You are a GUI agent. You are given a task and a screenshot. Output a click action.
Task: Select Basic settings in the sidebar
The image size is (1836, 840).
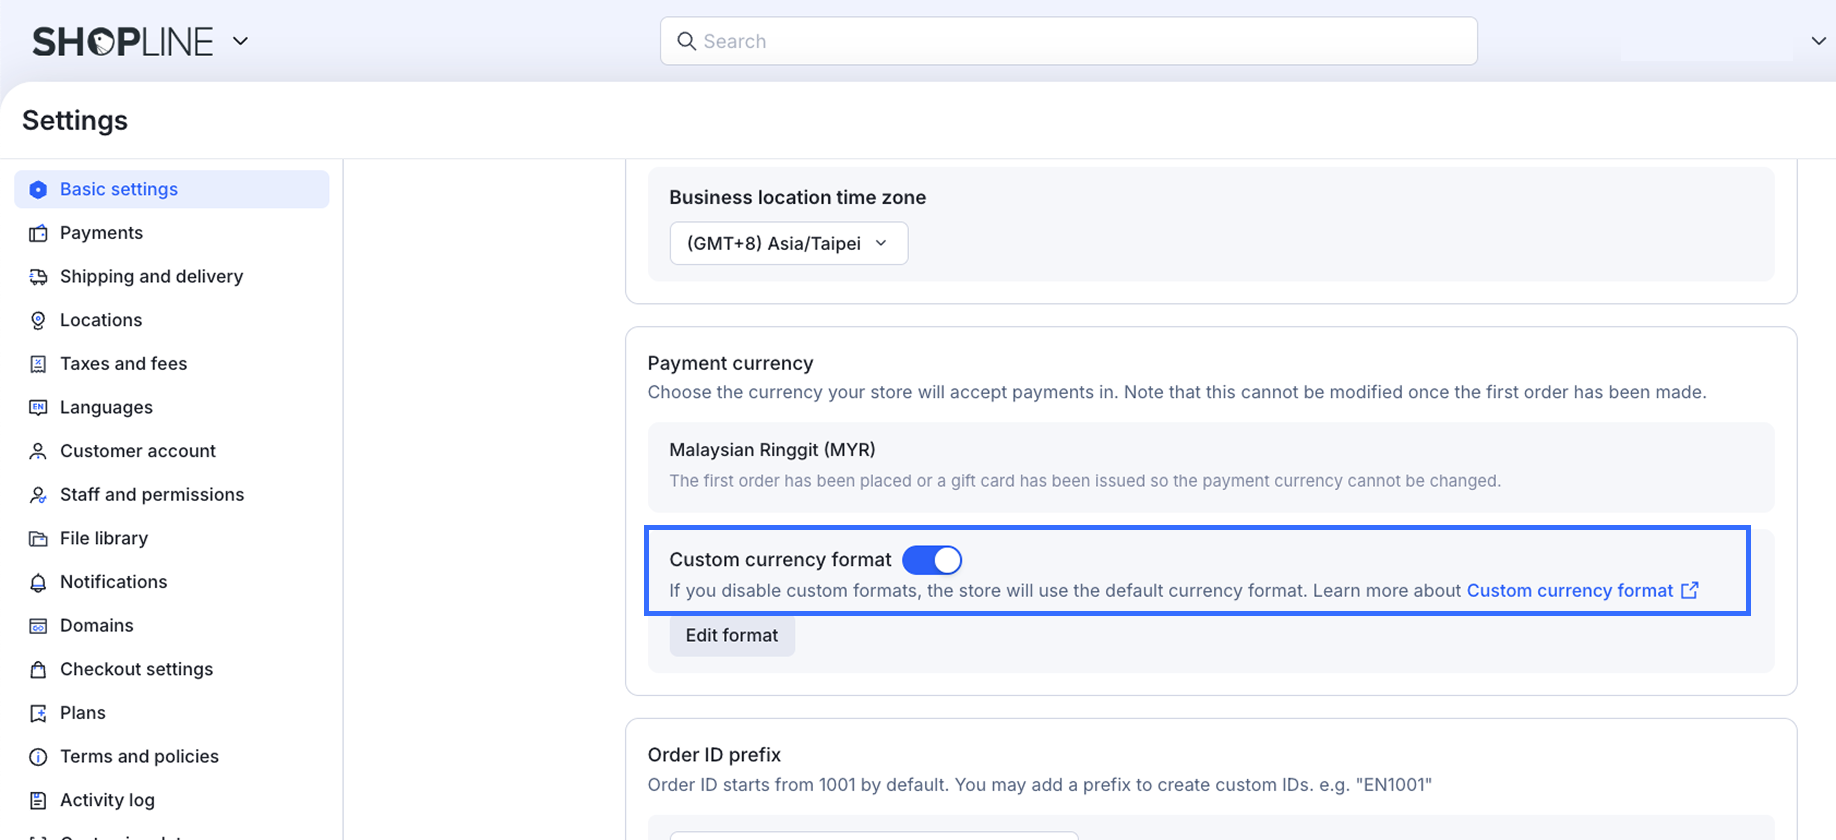[119, 189]
